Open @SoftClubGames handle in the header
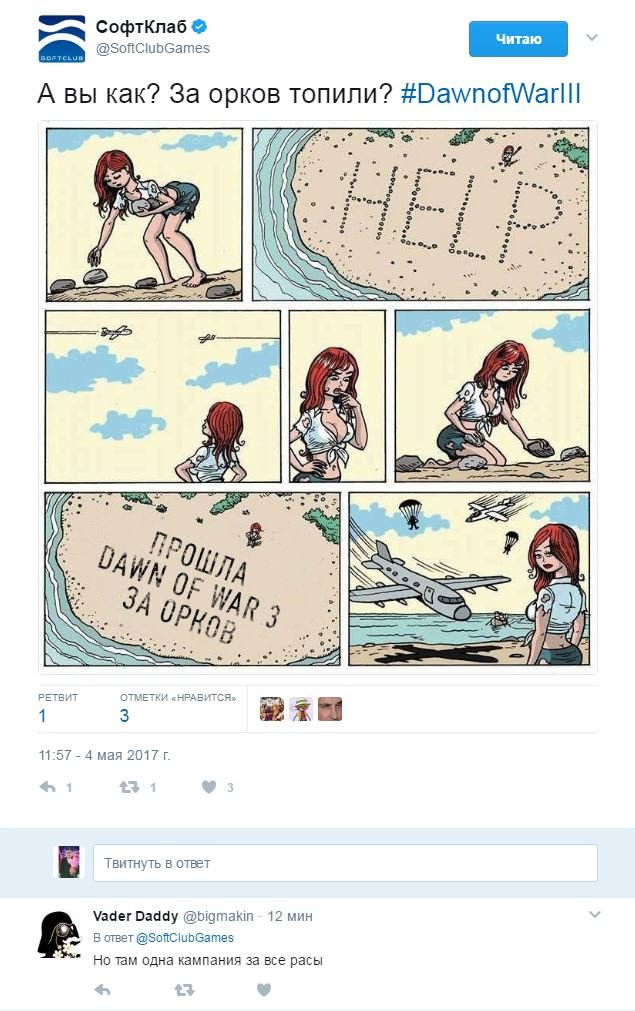 point(153,48)
